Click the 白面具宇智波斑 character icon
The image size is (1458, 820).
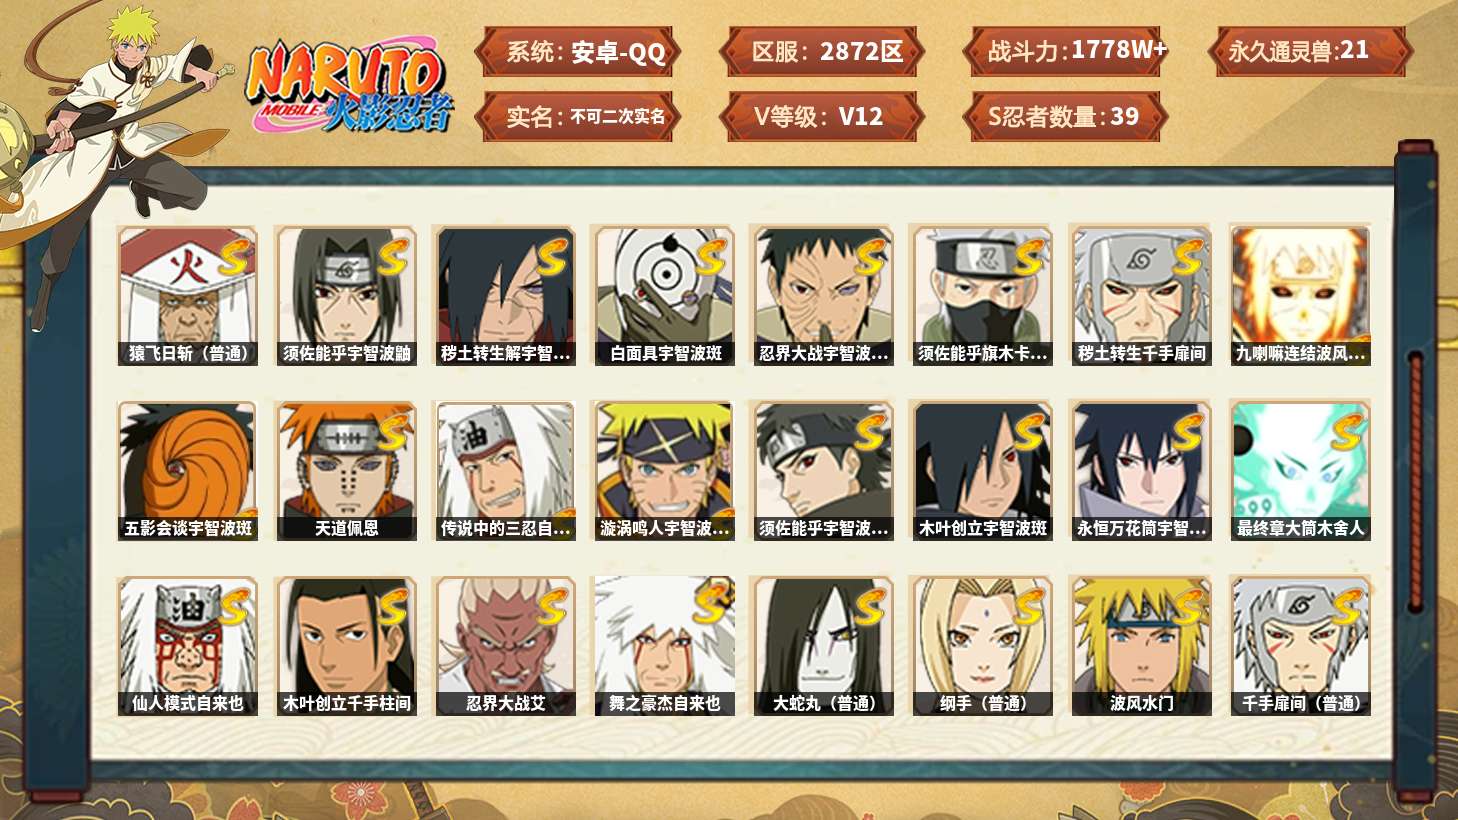664,296
